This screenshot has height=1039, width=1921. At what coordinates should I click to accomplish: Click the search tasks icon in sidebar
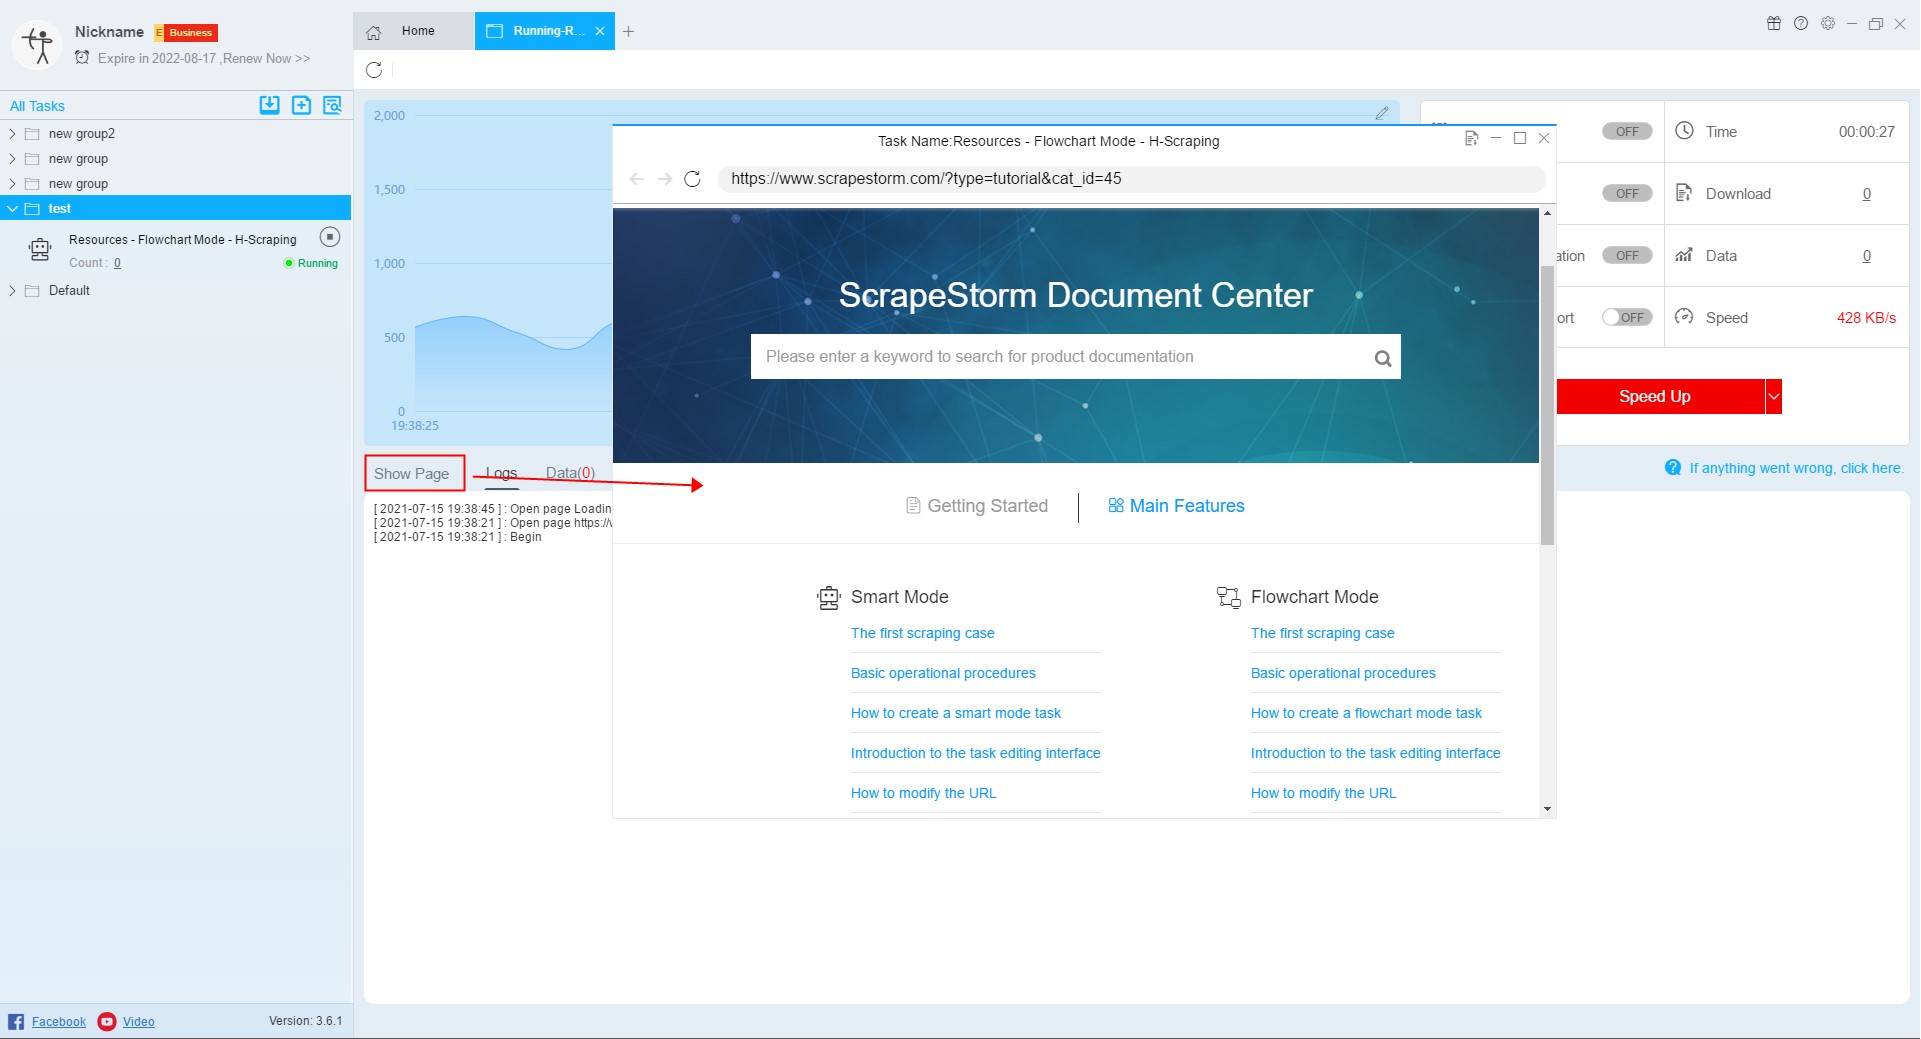(x=332, y=105)
